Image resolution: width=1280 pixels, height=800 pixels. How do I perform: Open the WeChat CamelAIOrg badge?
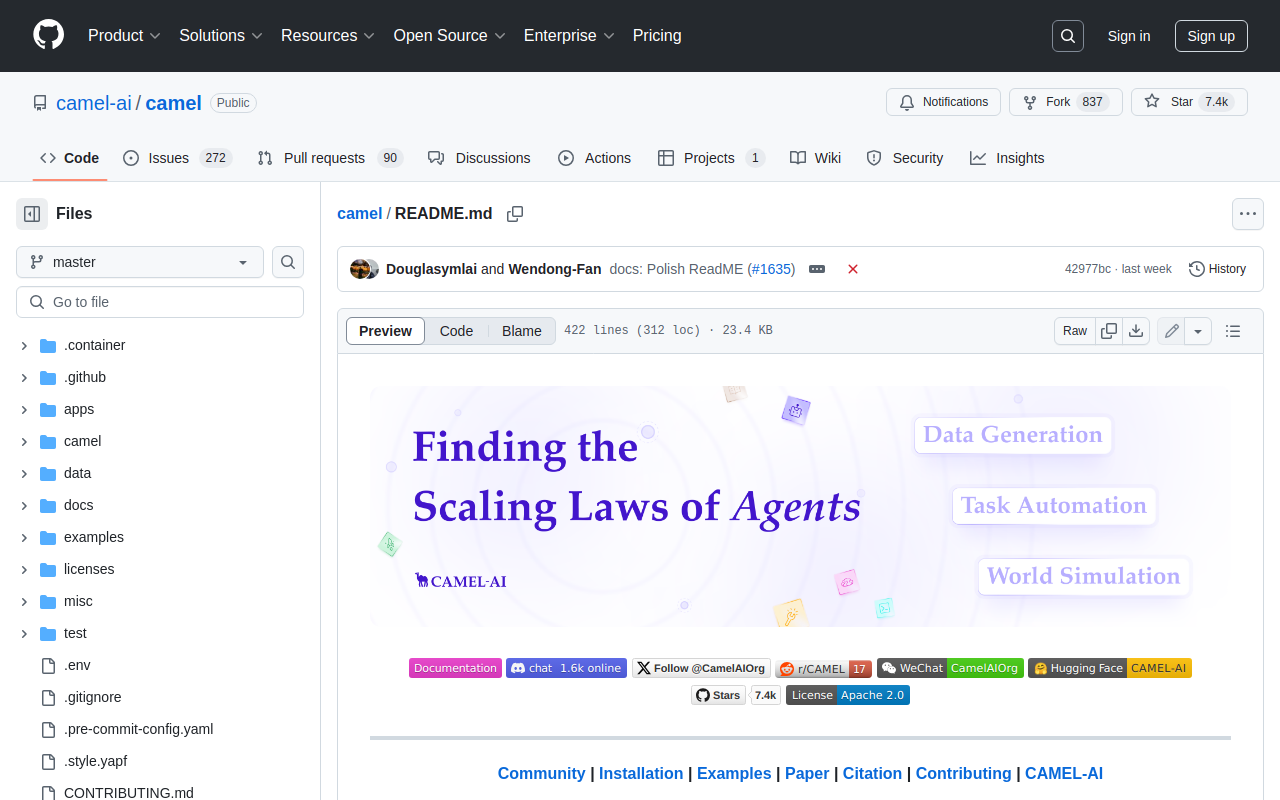pos(950,668)
